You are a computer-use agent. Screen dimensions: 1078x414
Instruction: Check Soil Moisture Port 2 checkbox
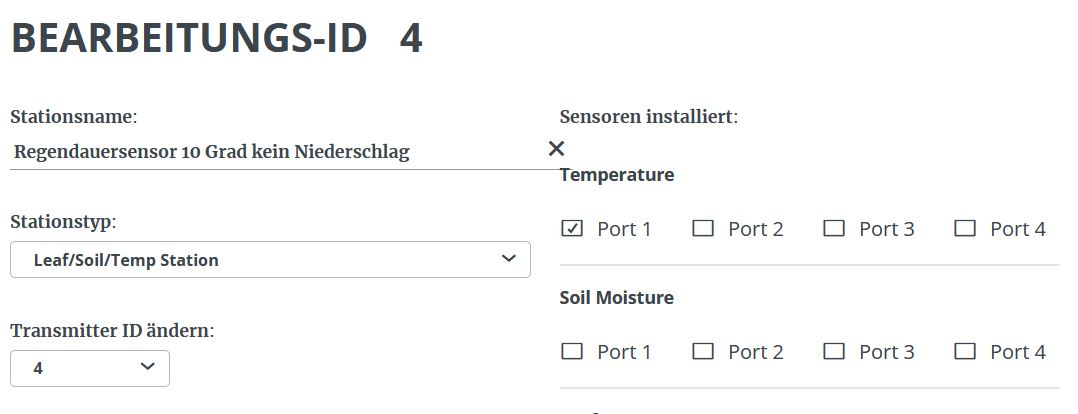703,352
